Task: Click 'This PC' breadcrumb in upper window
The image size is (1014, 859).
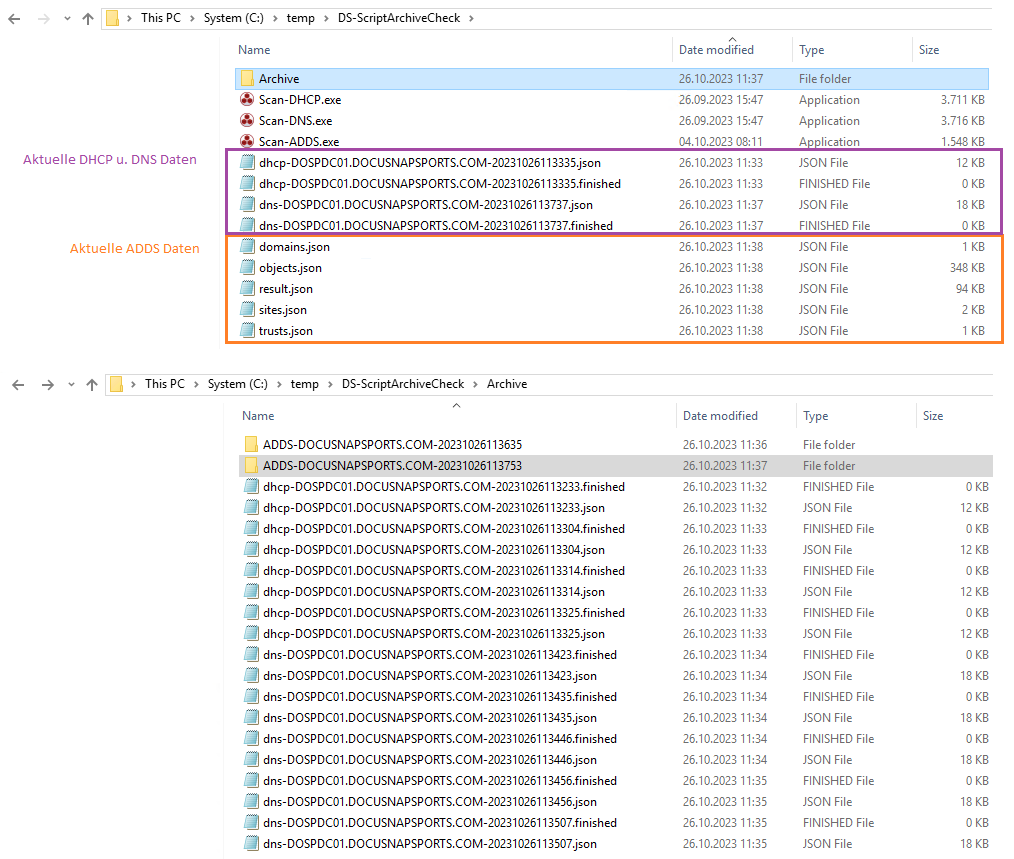Action: (x=161, y=18)
